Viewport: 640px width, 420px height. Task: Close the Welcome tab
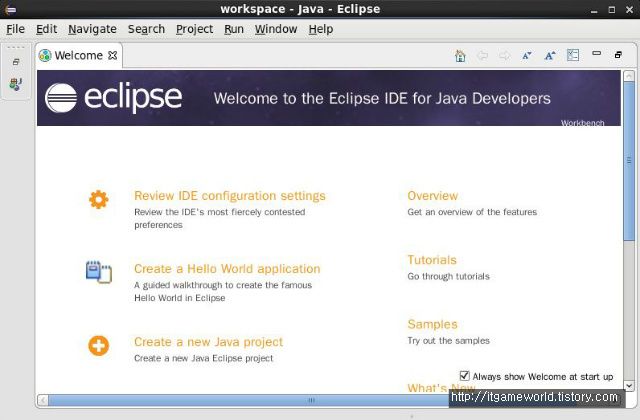coord(113,55)
